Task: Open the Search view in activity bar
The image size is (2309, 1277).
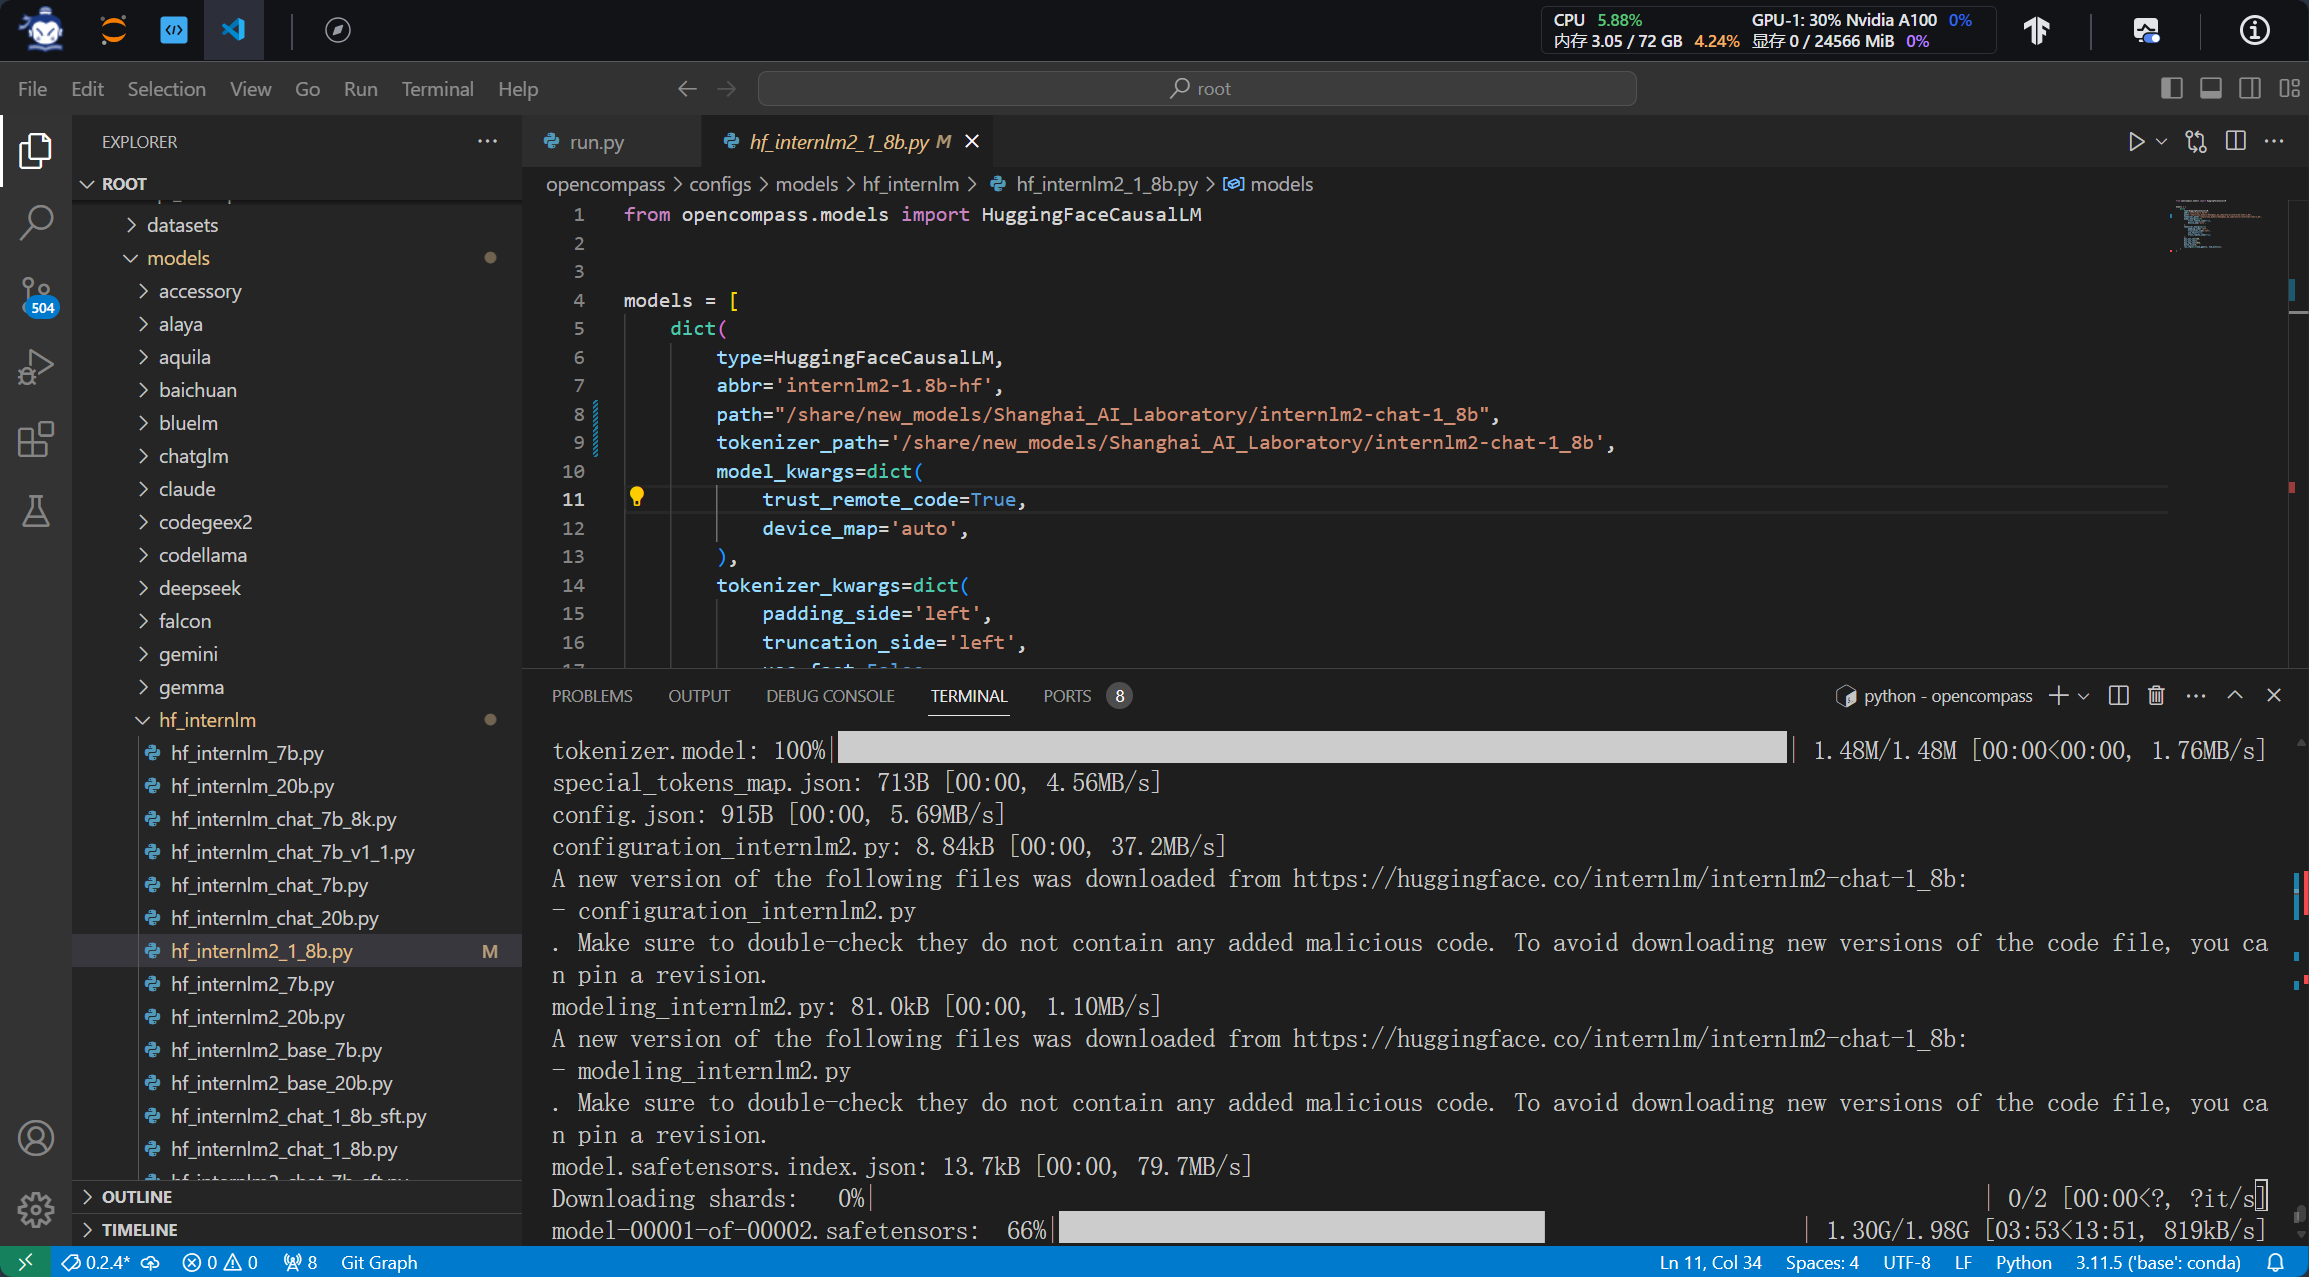Action: (x=36, y=223)
